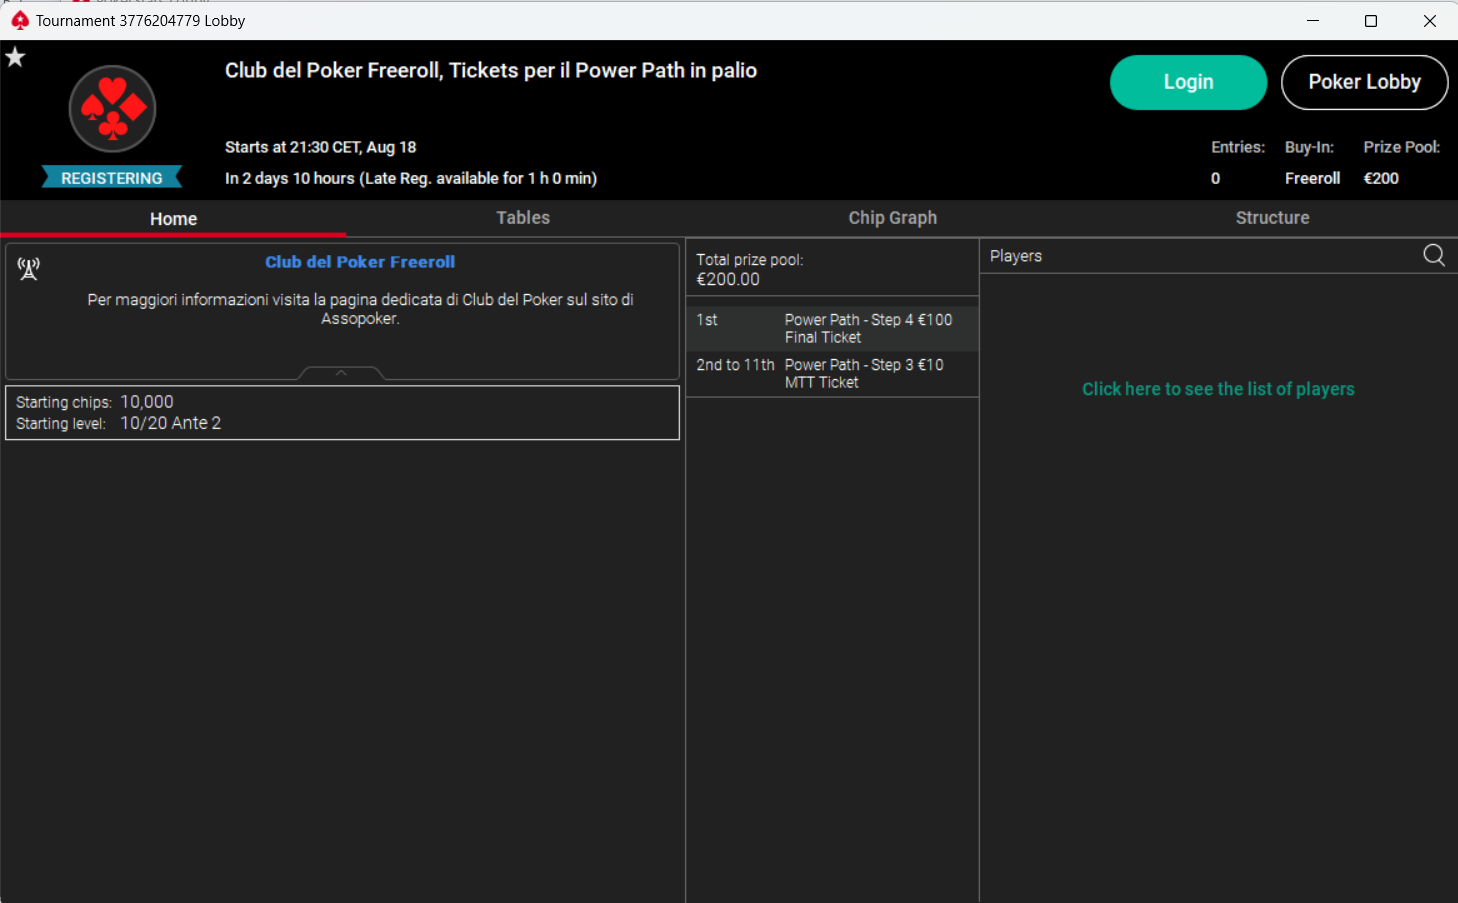Open the Chip Graph tab
This screenshot has width=1458, height=903.
[x=893, y=217]
